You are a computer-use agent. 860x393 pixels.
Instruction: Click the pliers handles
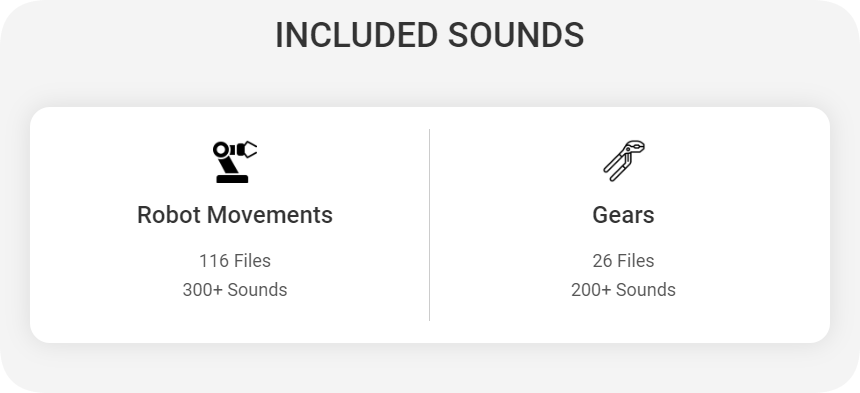click(x=617, y=168)
